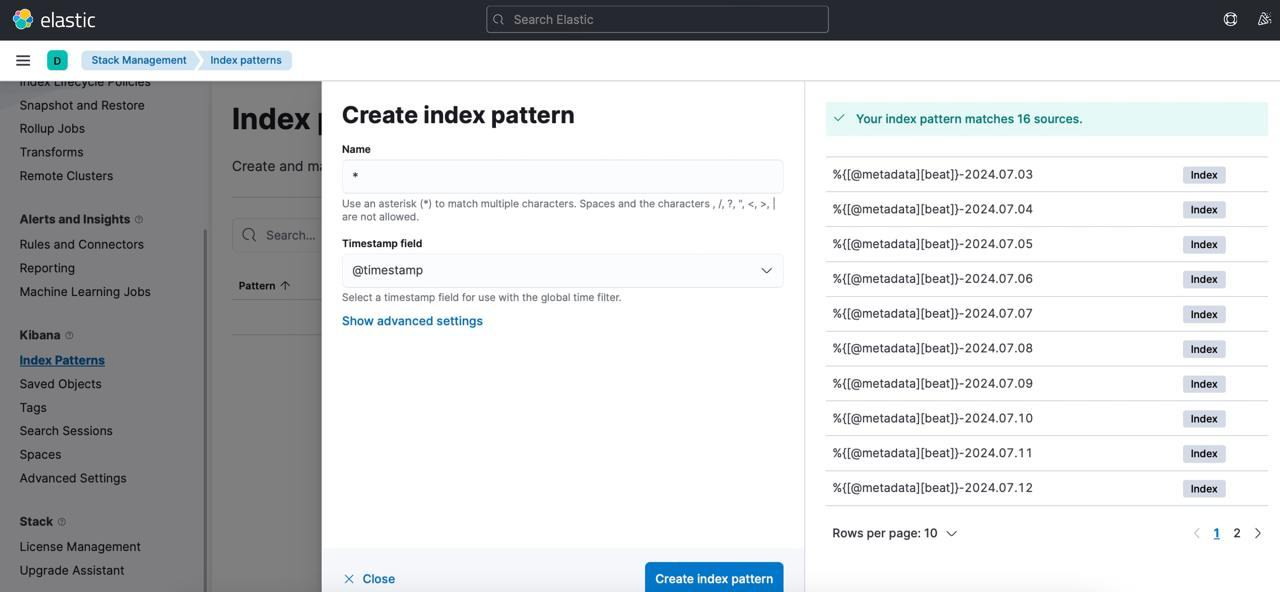The image size is (1280, 592).
Task: Click the index 2024.07.08 row
Action: (1047, 349)
